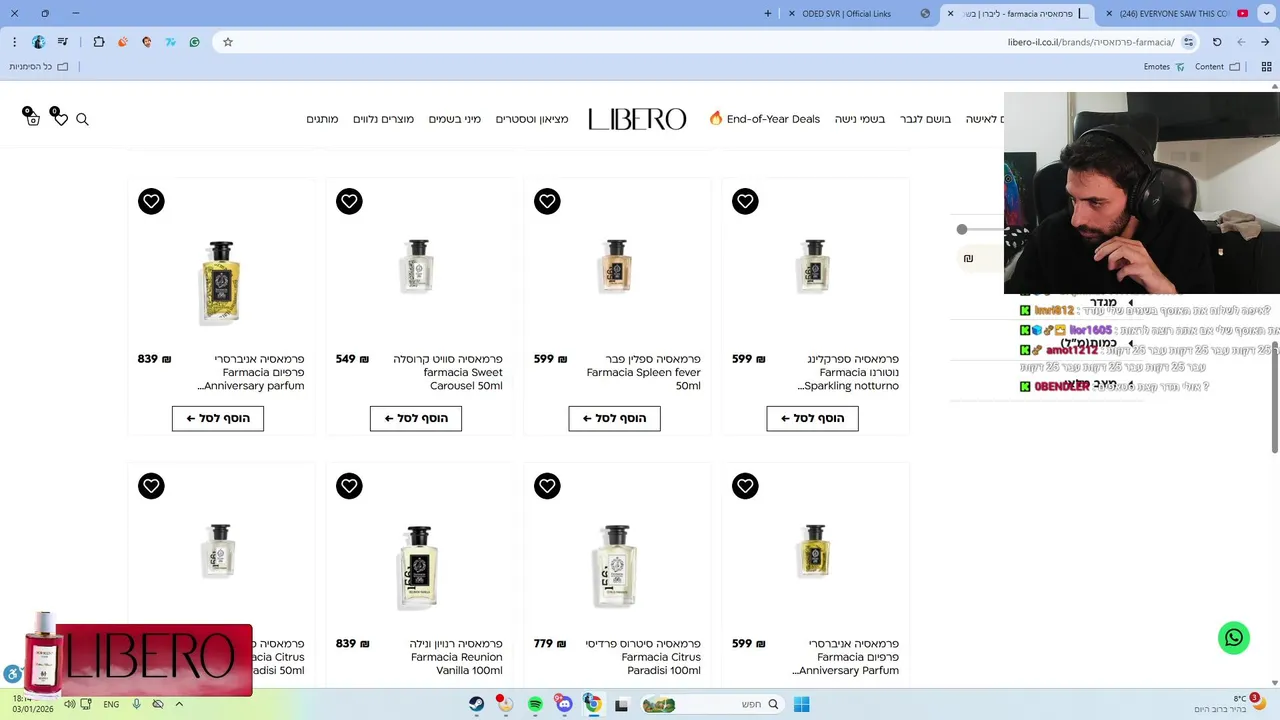Open the Spotify icon in the taskbar

click(x=535, y=704)
